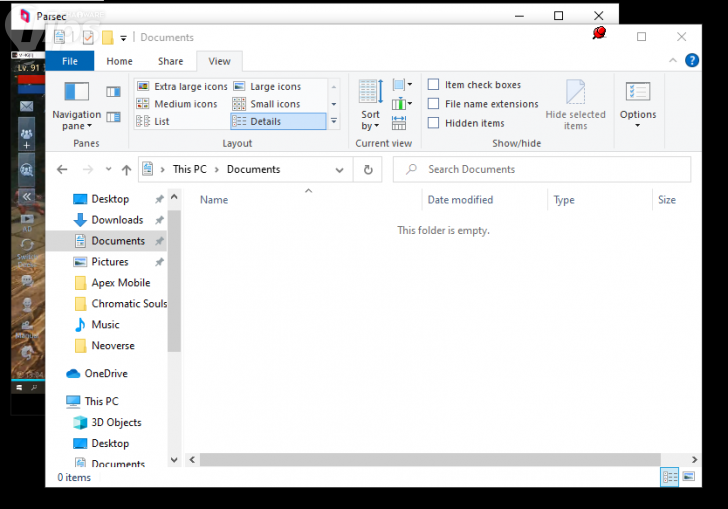Refresh the Documents folder

pos(368,170)
